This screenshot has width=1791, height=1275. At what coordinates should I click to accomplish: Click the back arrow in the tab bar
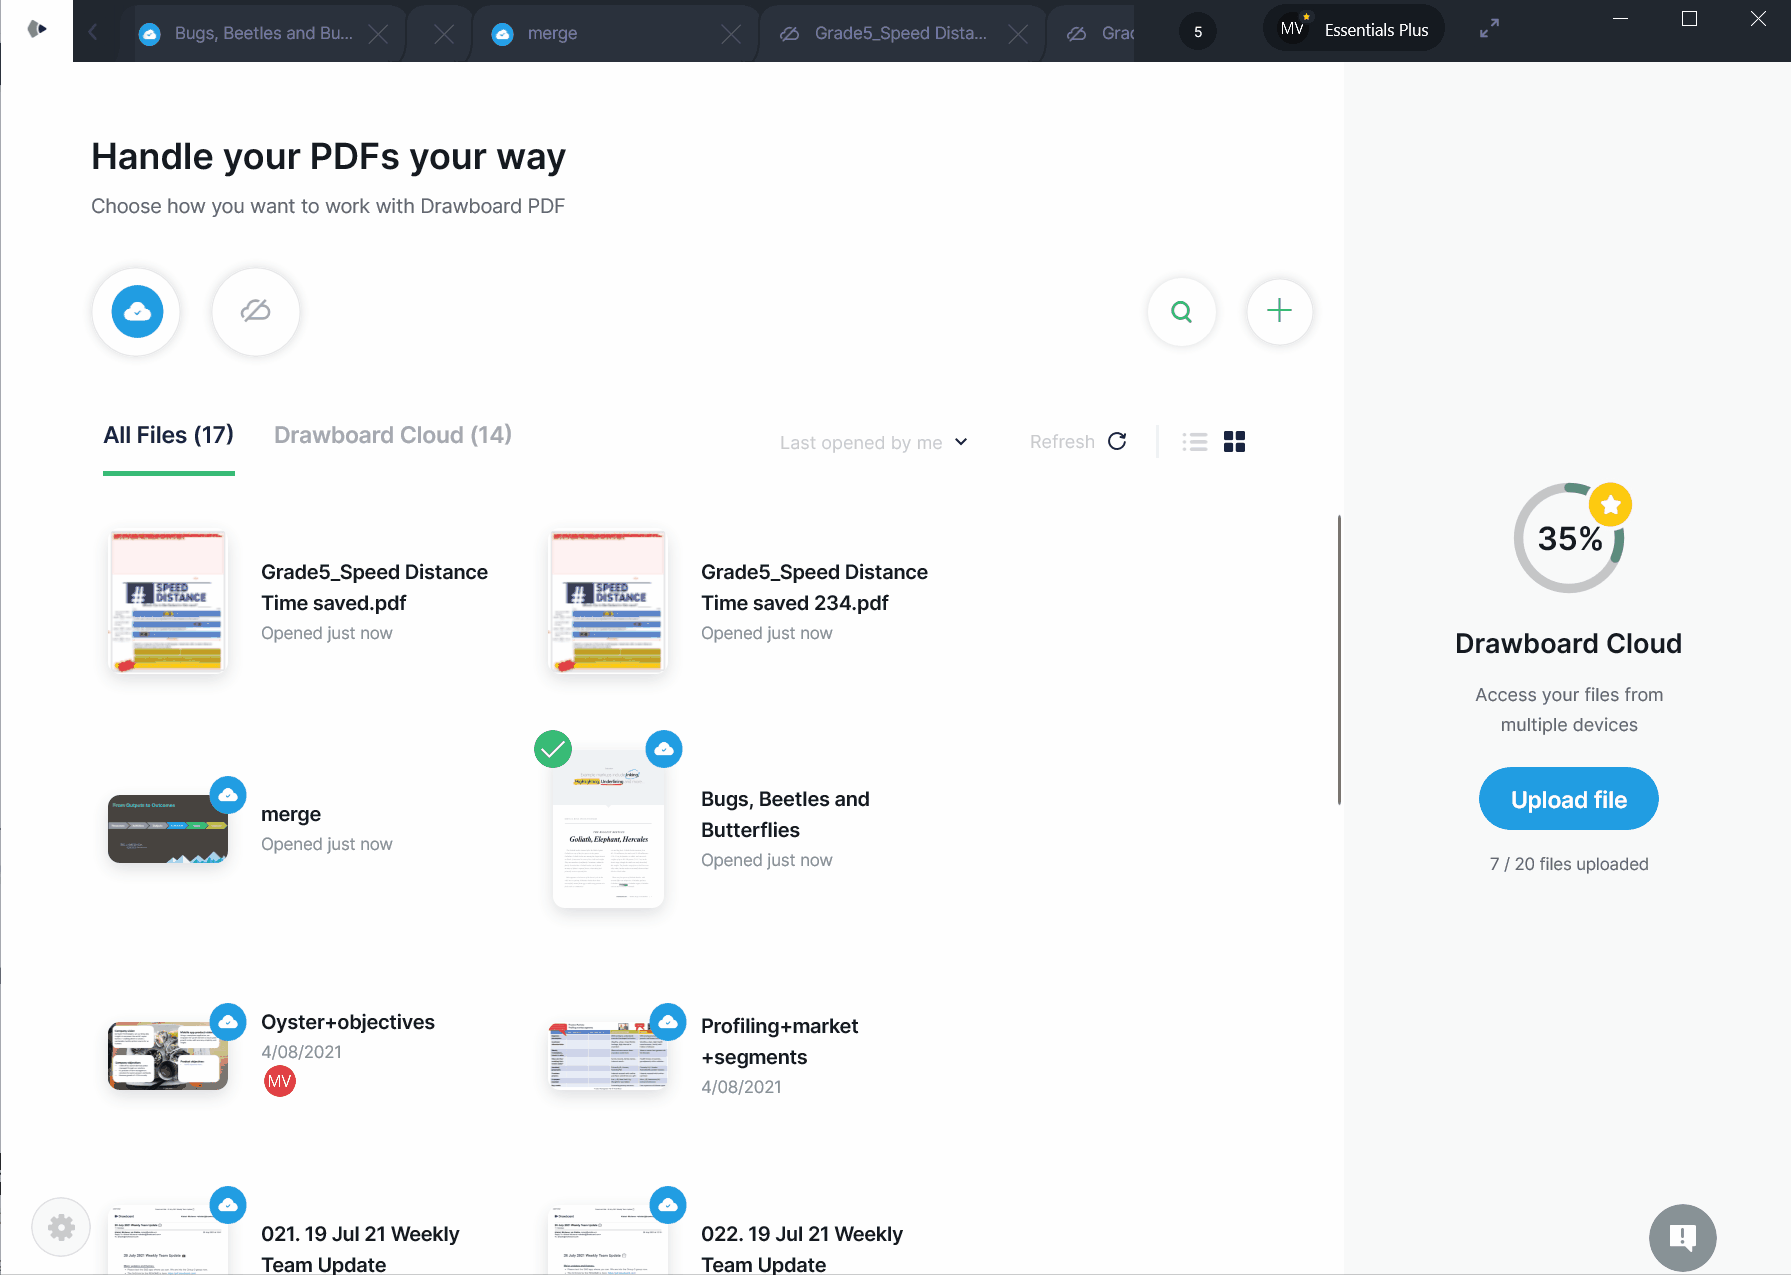pos(93,32)
